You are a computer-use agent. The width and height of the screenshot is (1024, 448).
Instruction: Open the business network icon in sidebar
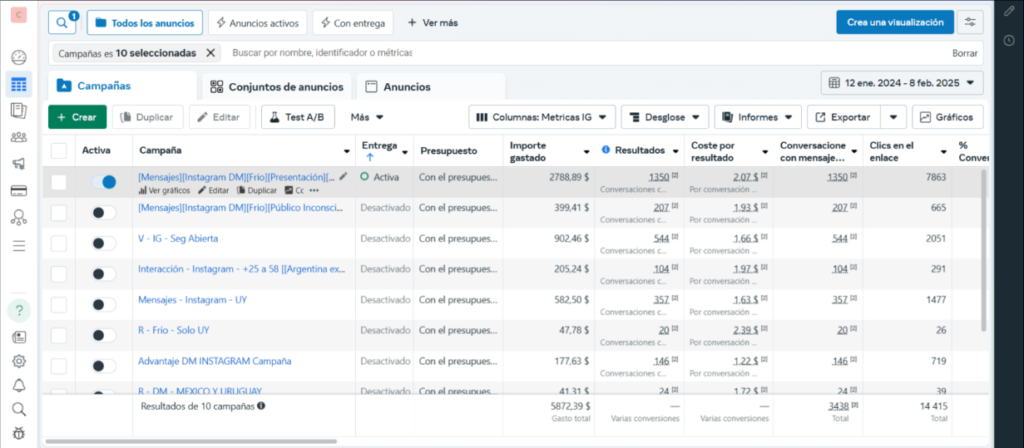tap(19, 217)
